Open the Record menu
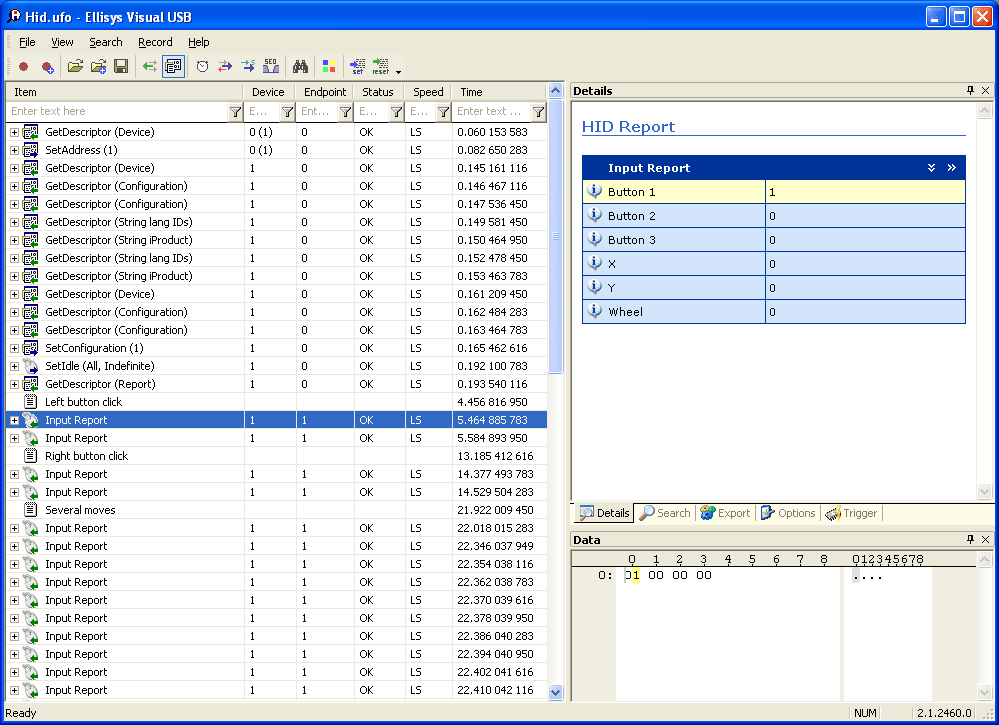999x725 pixels. tap(155, 42)
